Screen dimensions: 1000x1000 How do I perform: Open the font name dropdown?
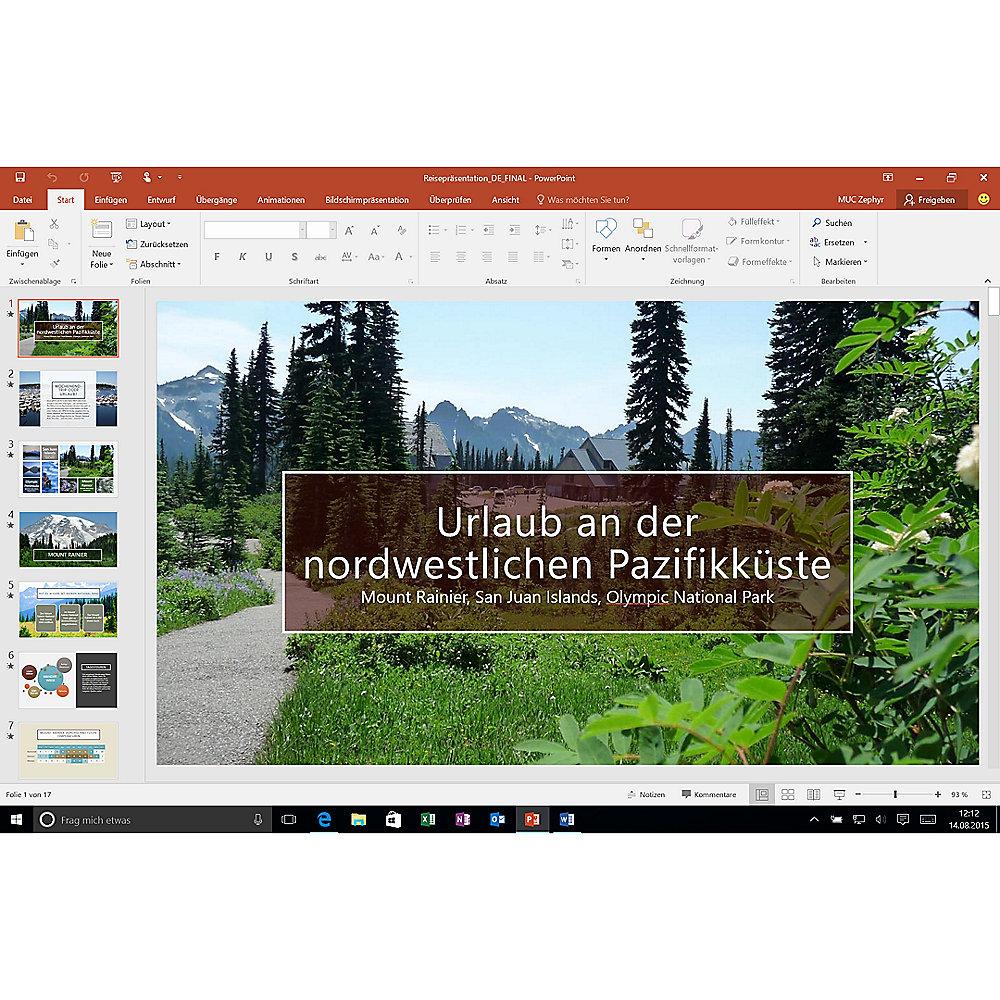[302, 230]
